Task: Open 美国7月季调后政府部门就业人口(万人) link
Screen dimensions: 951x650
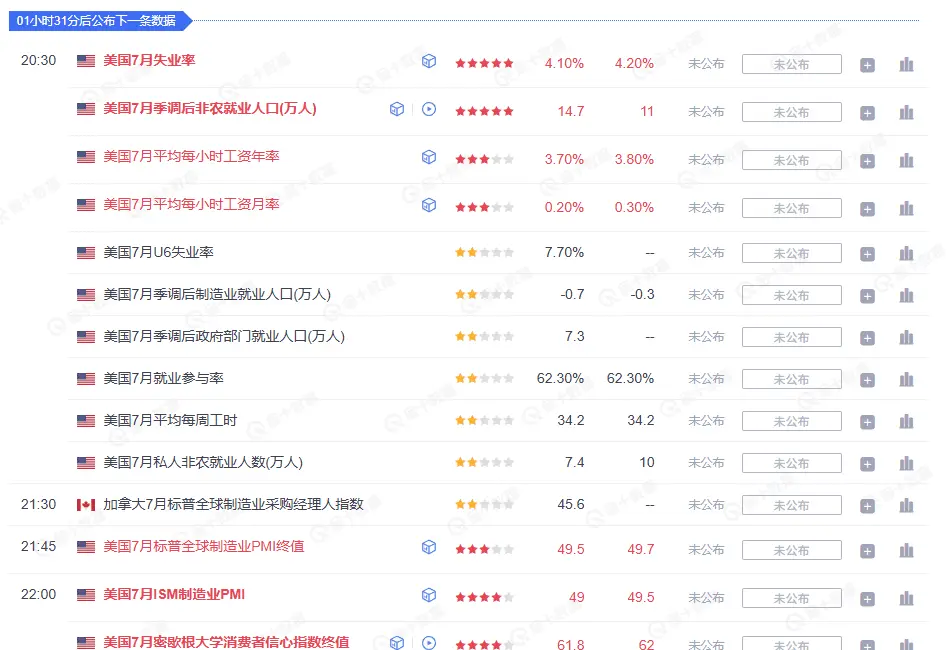Action: click(224, 336)
